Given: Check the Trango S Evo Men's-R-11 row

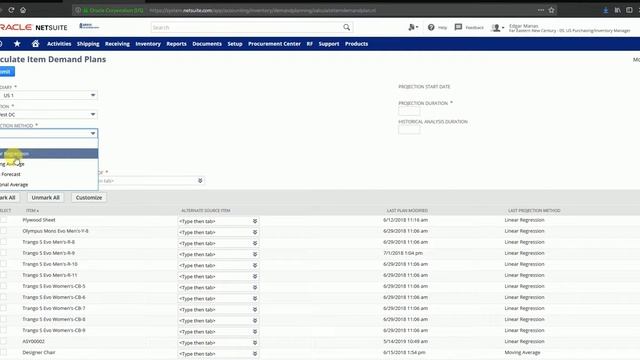Looking at the screenshot, I should [x=4, y=275].
